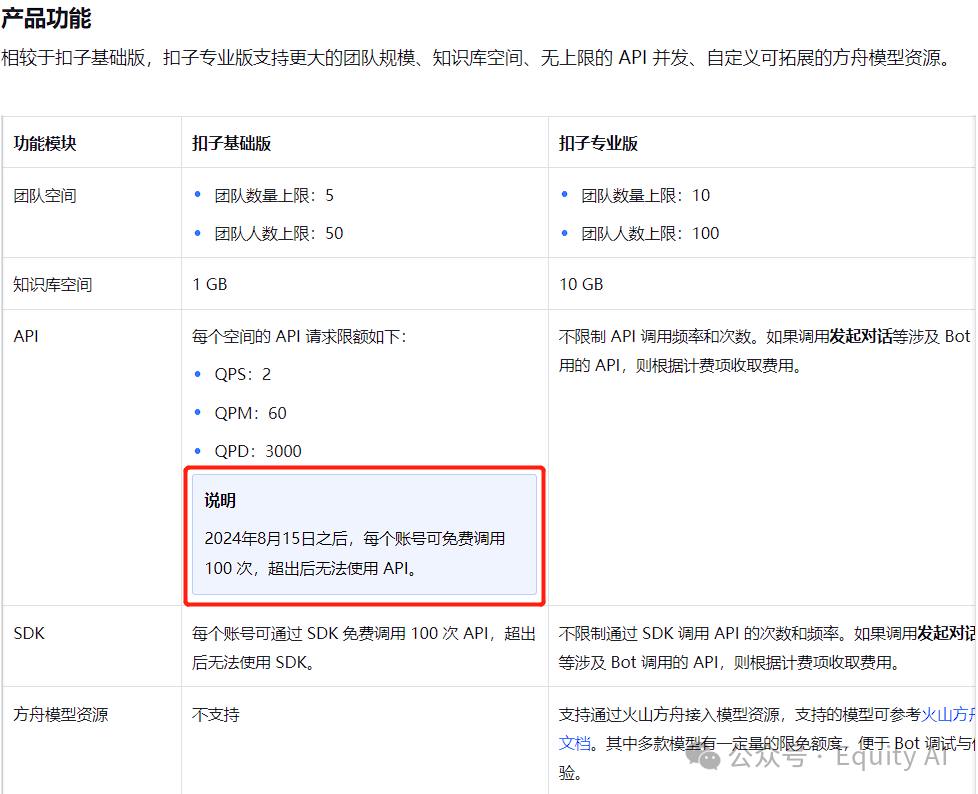Click the text 每个空间的 API 请求限额如下
The width and height of the screenshot is (978, 794).
pos(299,337)
